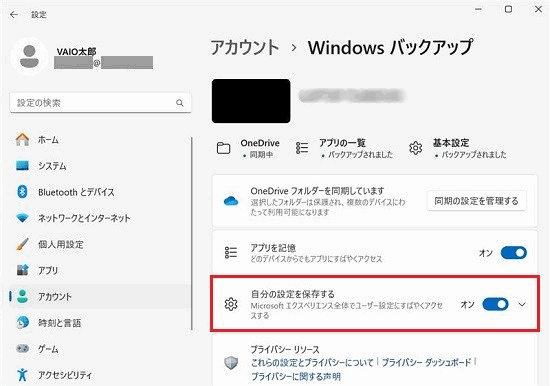Click the network Wi-Fi icon

pyautogui.click(x=22, y=218)
